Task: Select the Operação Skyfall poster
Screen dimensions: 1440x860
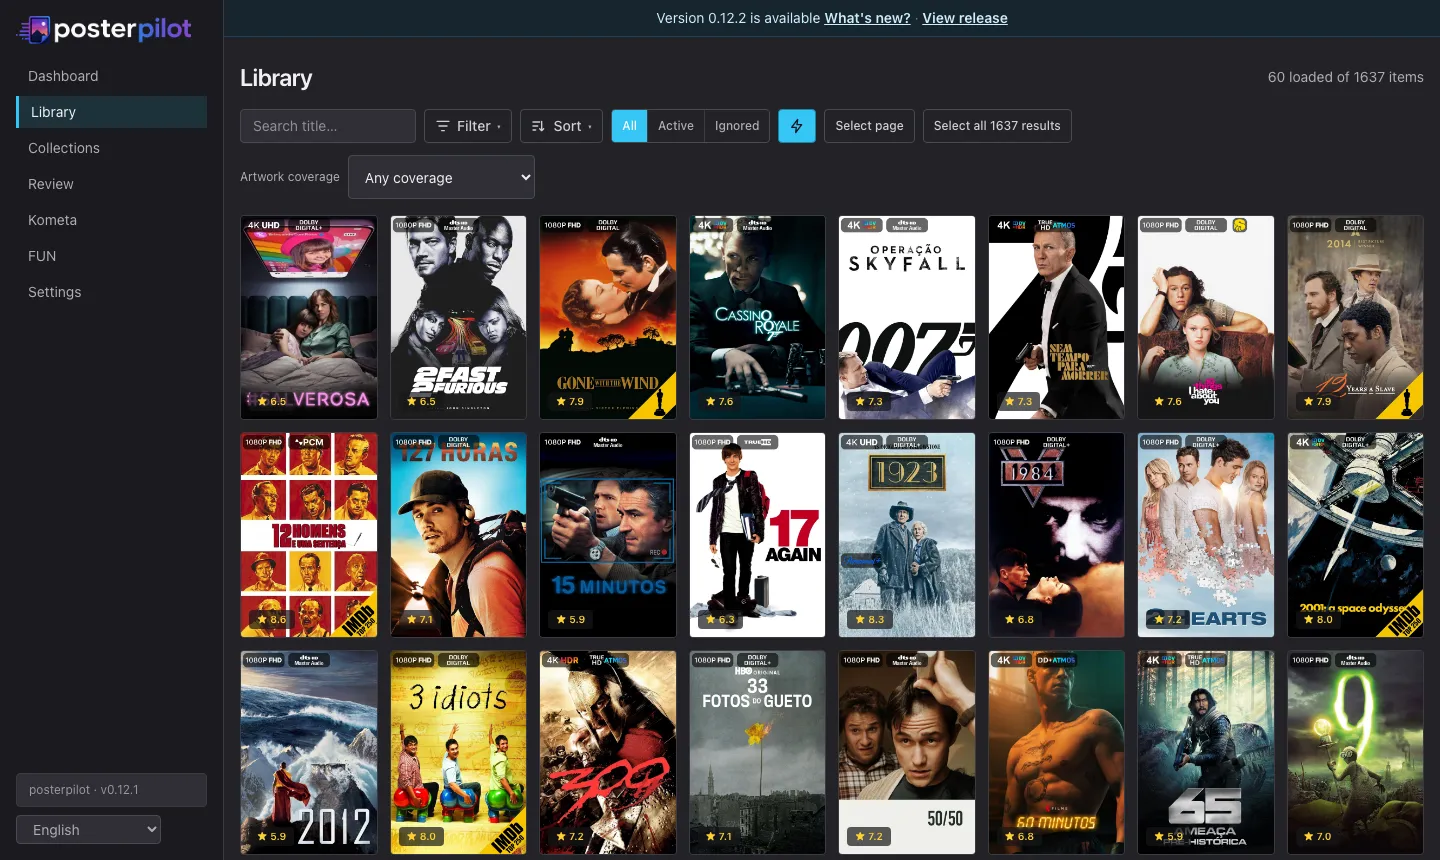Action: [907, 317]
